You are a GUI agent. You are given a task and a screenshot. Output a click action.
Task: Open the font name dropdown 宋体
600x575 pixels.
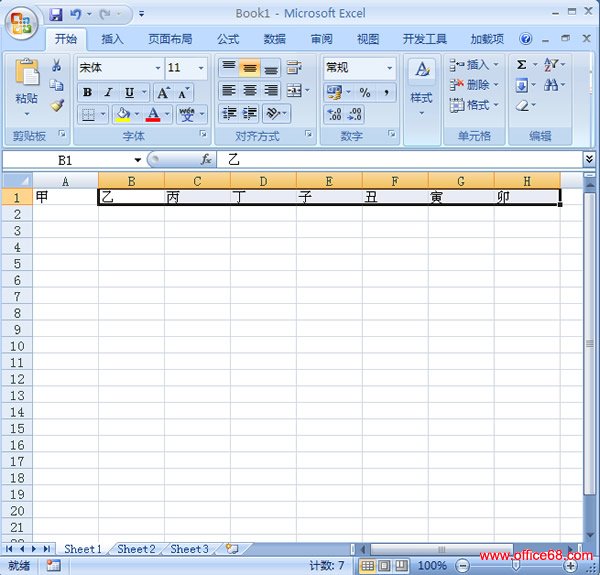pos(158,68)
